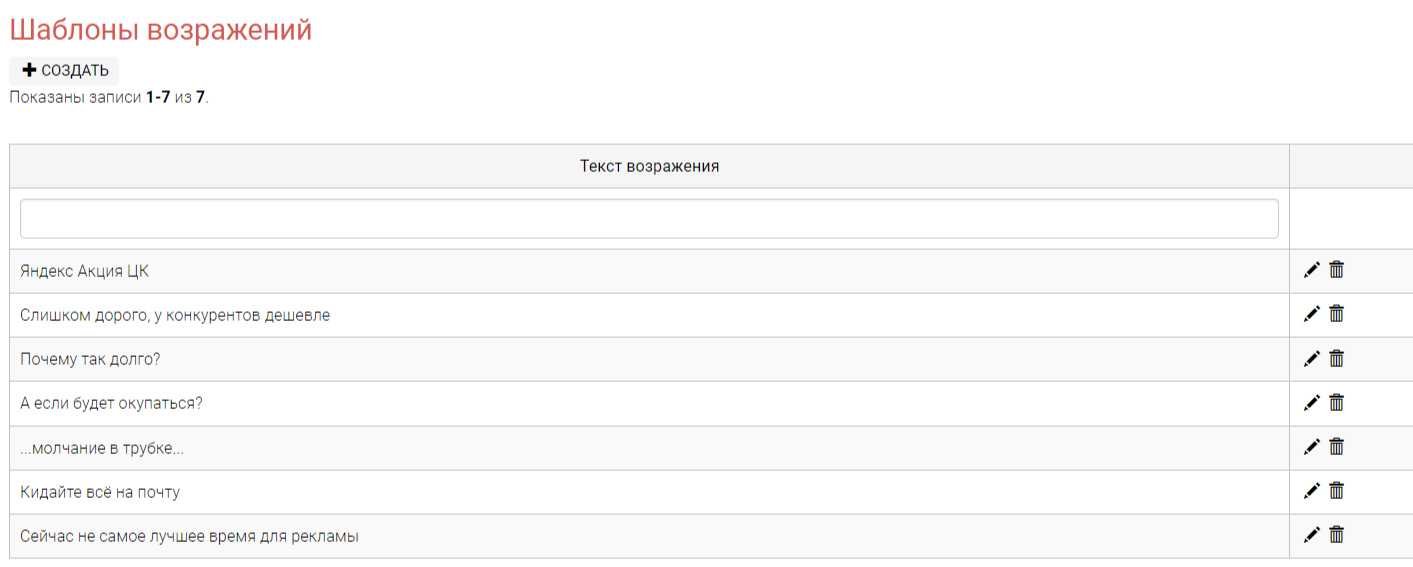Edit the 'Яндекс Акция ЦК' template
The height and width of the screenshot is (567, 1413).
[1312, 270]
